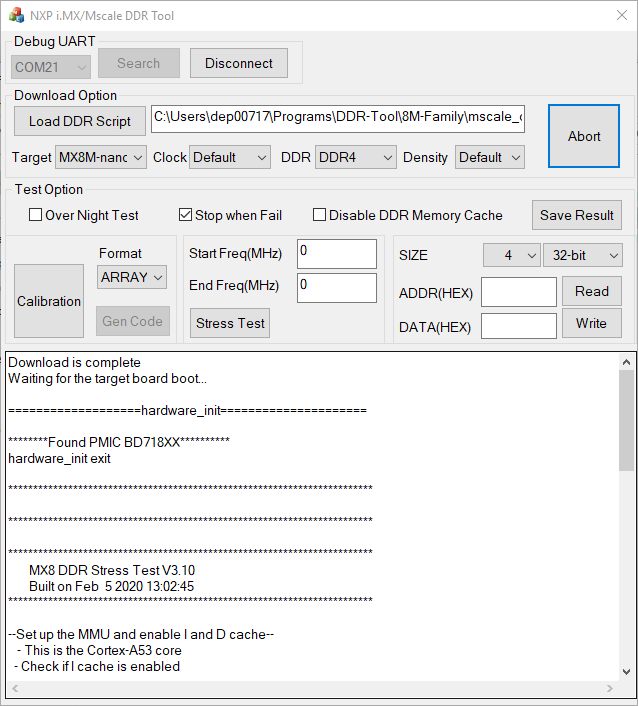Image resolution: width=638 pixels, height=706 pixels.
Task: Open the Density Default dropdown
Action: (490, 157)
